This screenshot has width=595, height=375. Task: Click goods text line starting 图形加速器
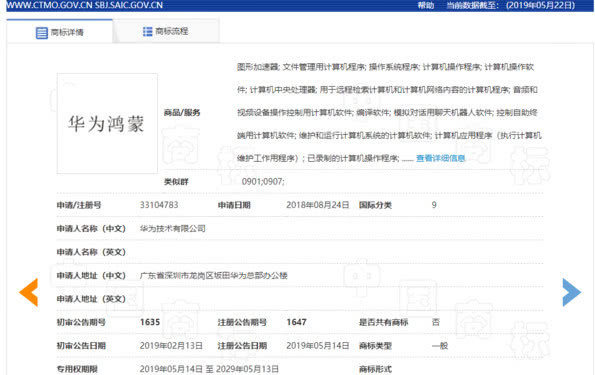click(x=386, y=67)
